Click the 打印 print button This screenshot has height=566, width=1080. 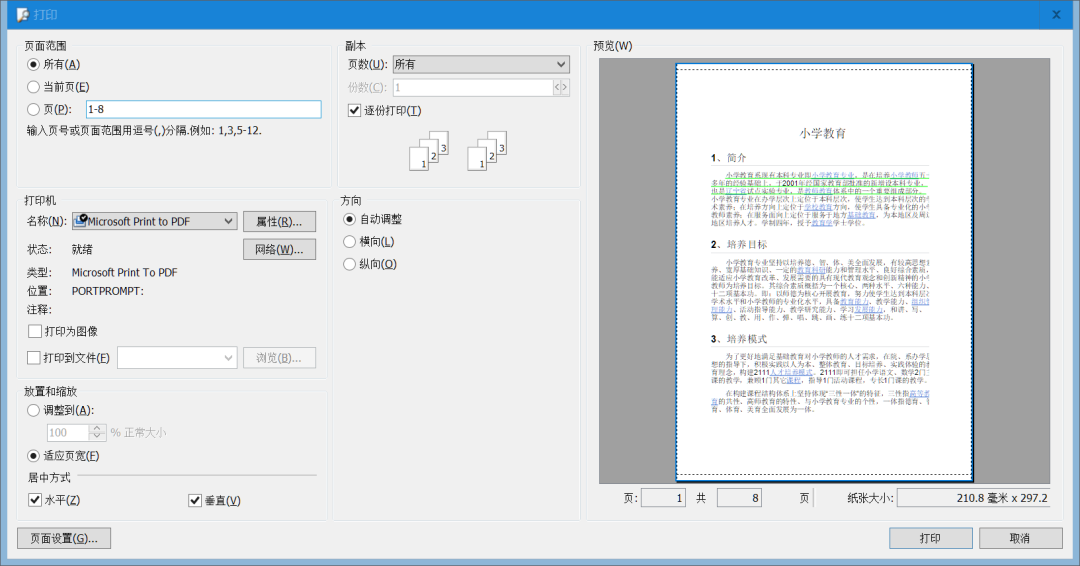pyautogui.click(x=931, y=538)
